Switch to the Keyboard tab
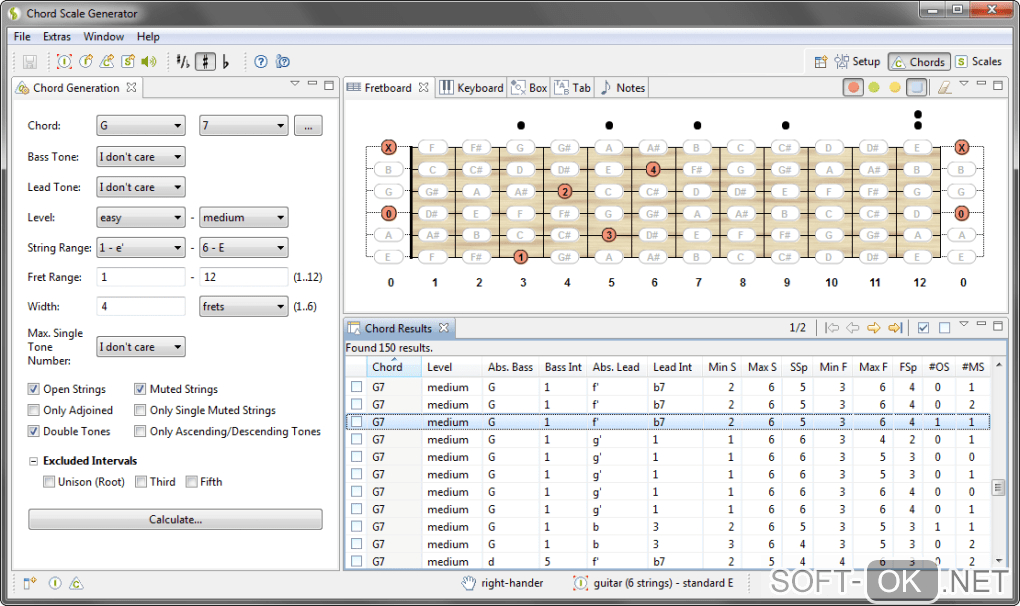The height and width of the screenshot is (606, 1020). click(x=472, y=88)
